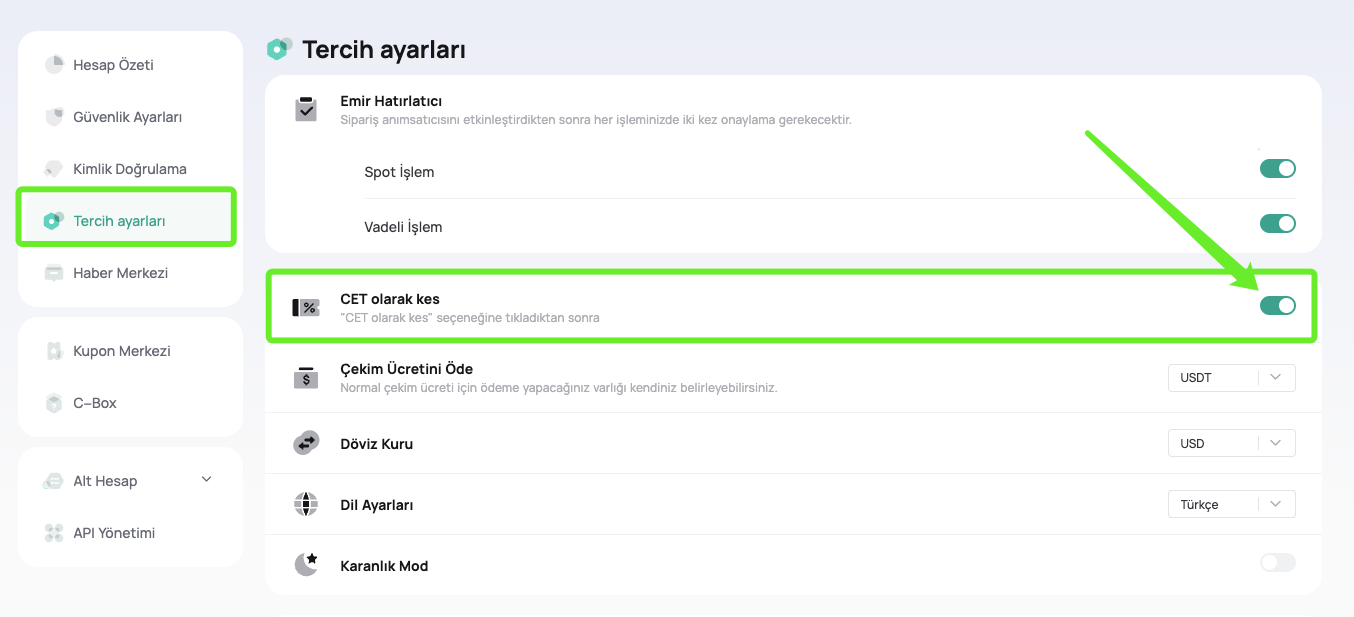
Task: Click the Vadeli İşlem label
Action: pyautogui.click(x=403, y=227)
